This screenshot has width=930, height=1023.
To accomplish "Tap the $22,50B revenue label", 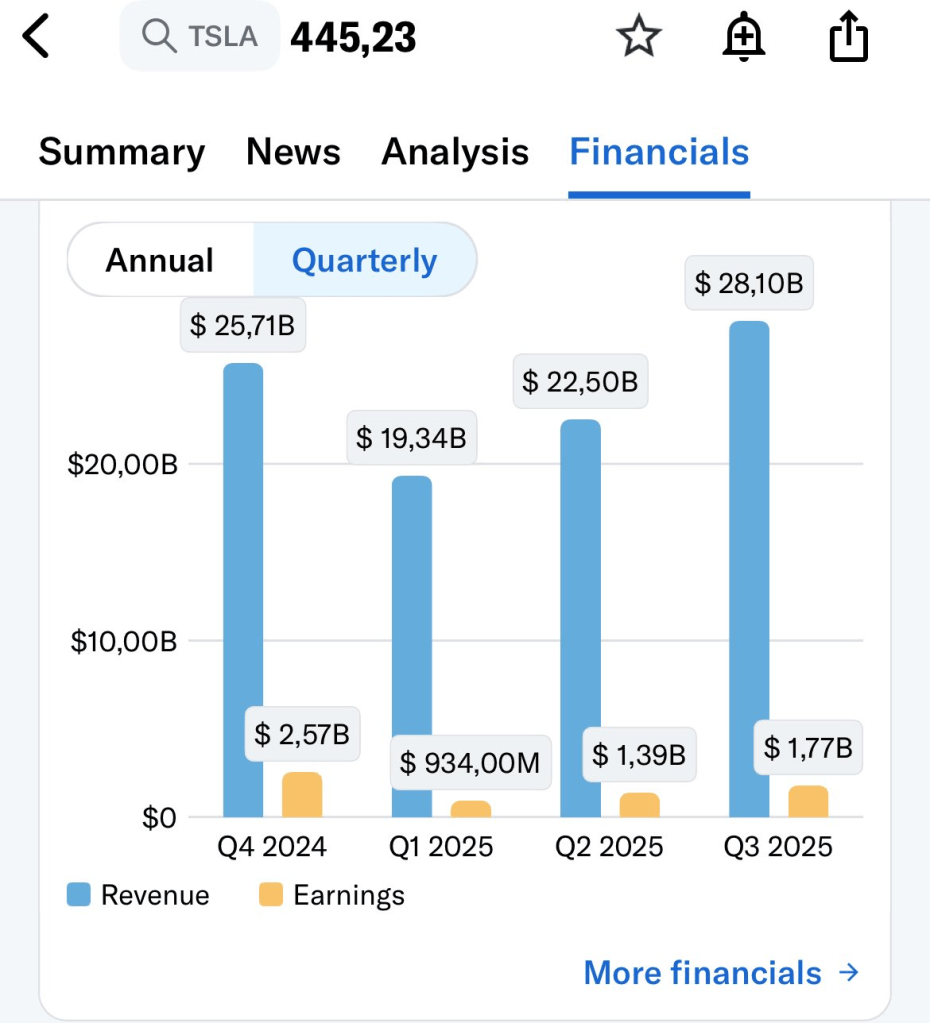I will click(580, 382).
